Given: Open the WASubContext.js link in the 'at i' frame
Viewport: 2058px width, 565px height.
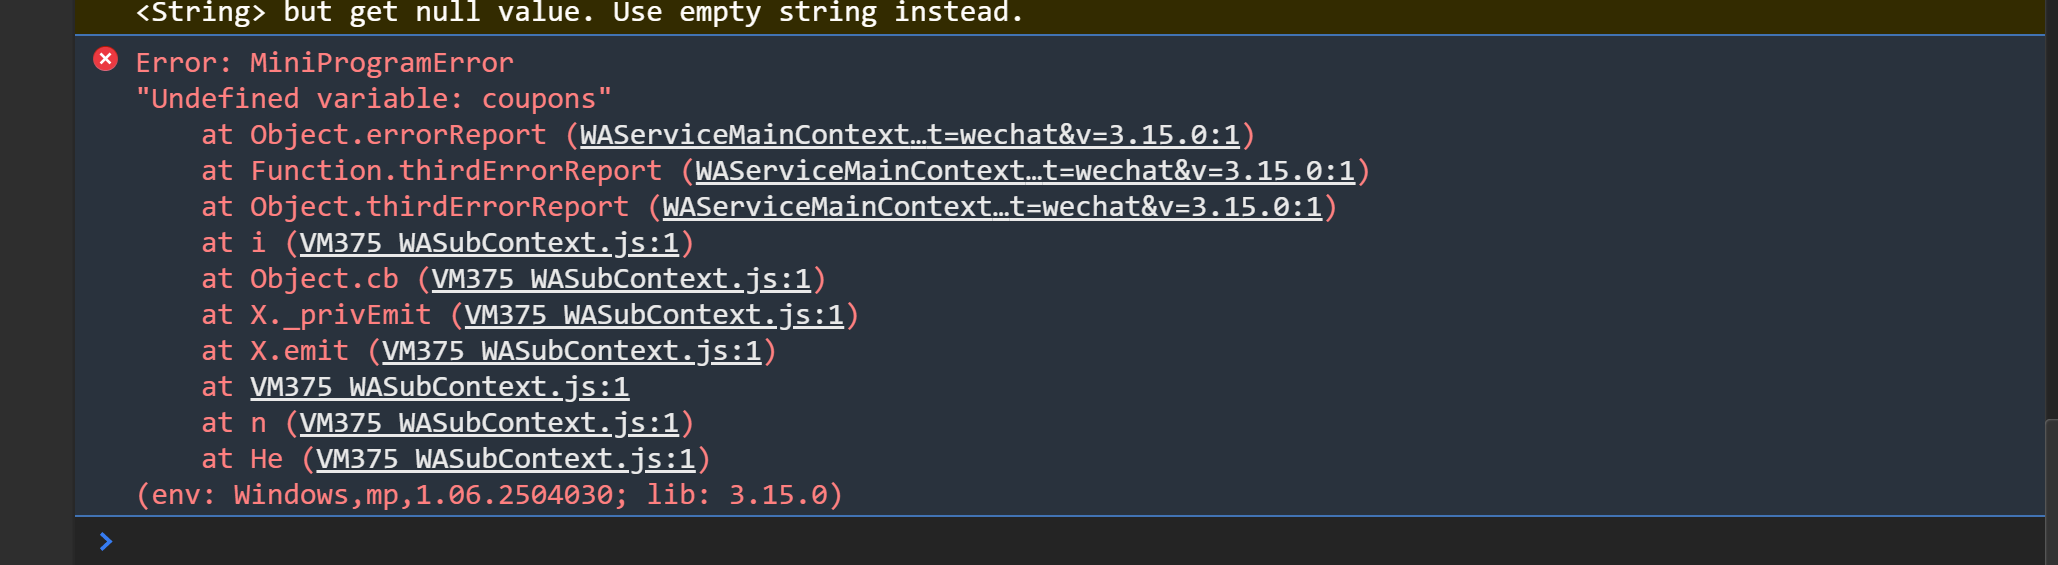Looking at the screenshot, I should coord(489,243).
